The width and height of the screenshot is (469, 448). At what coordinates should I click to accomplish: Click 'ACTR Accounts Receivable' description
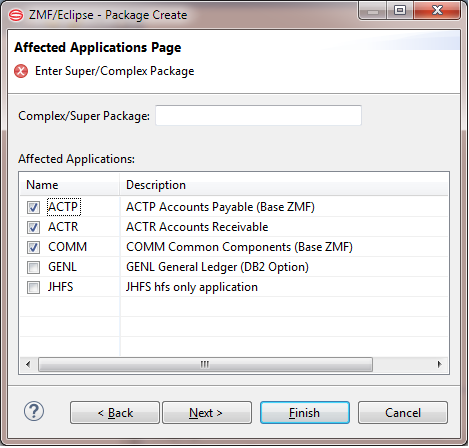pos(197,227)
